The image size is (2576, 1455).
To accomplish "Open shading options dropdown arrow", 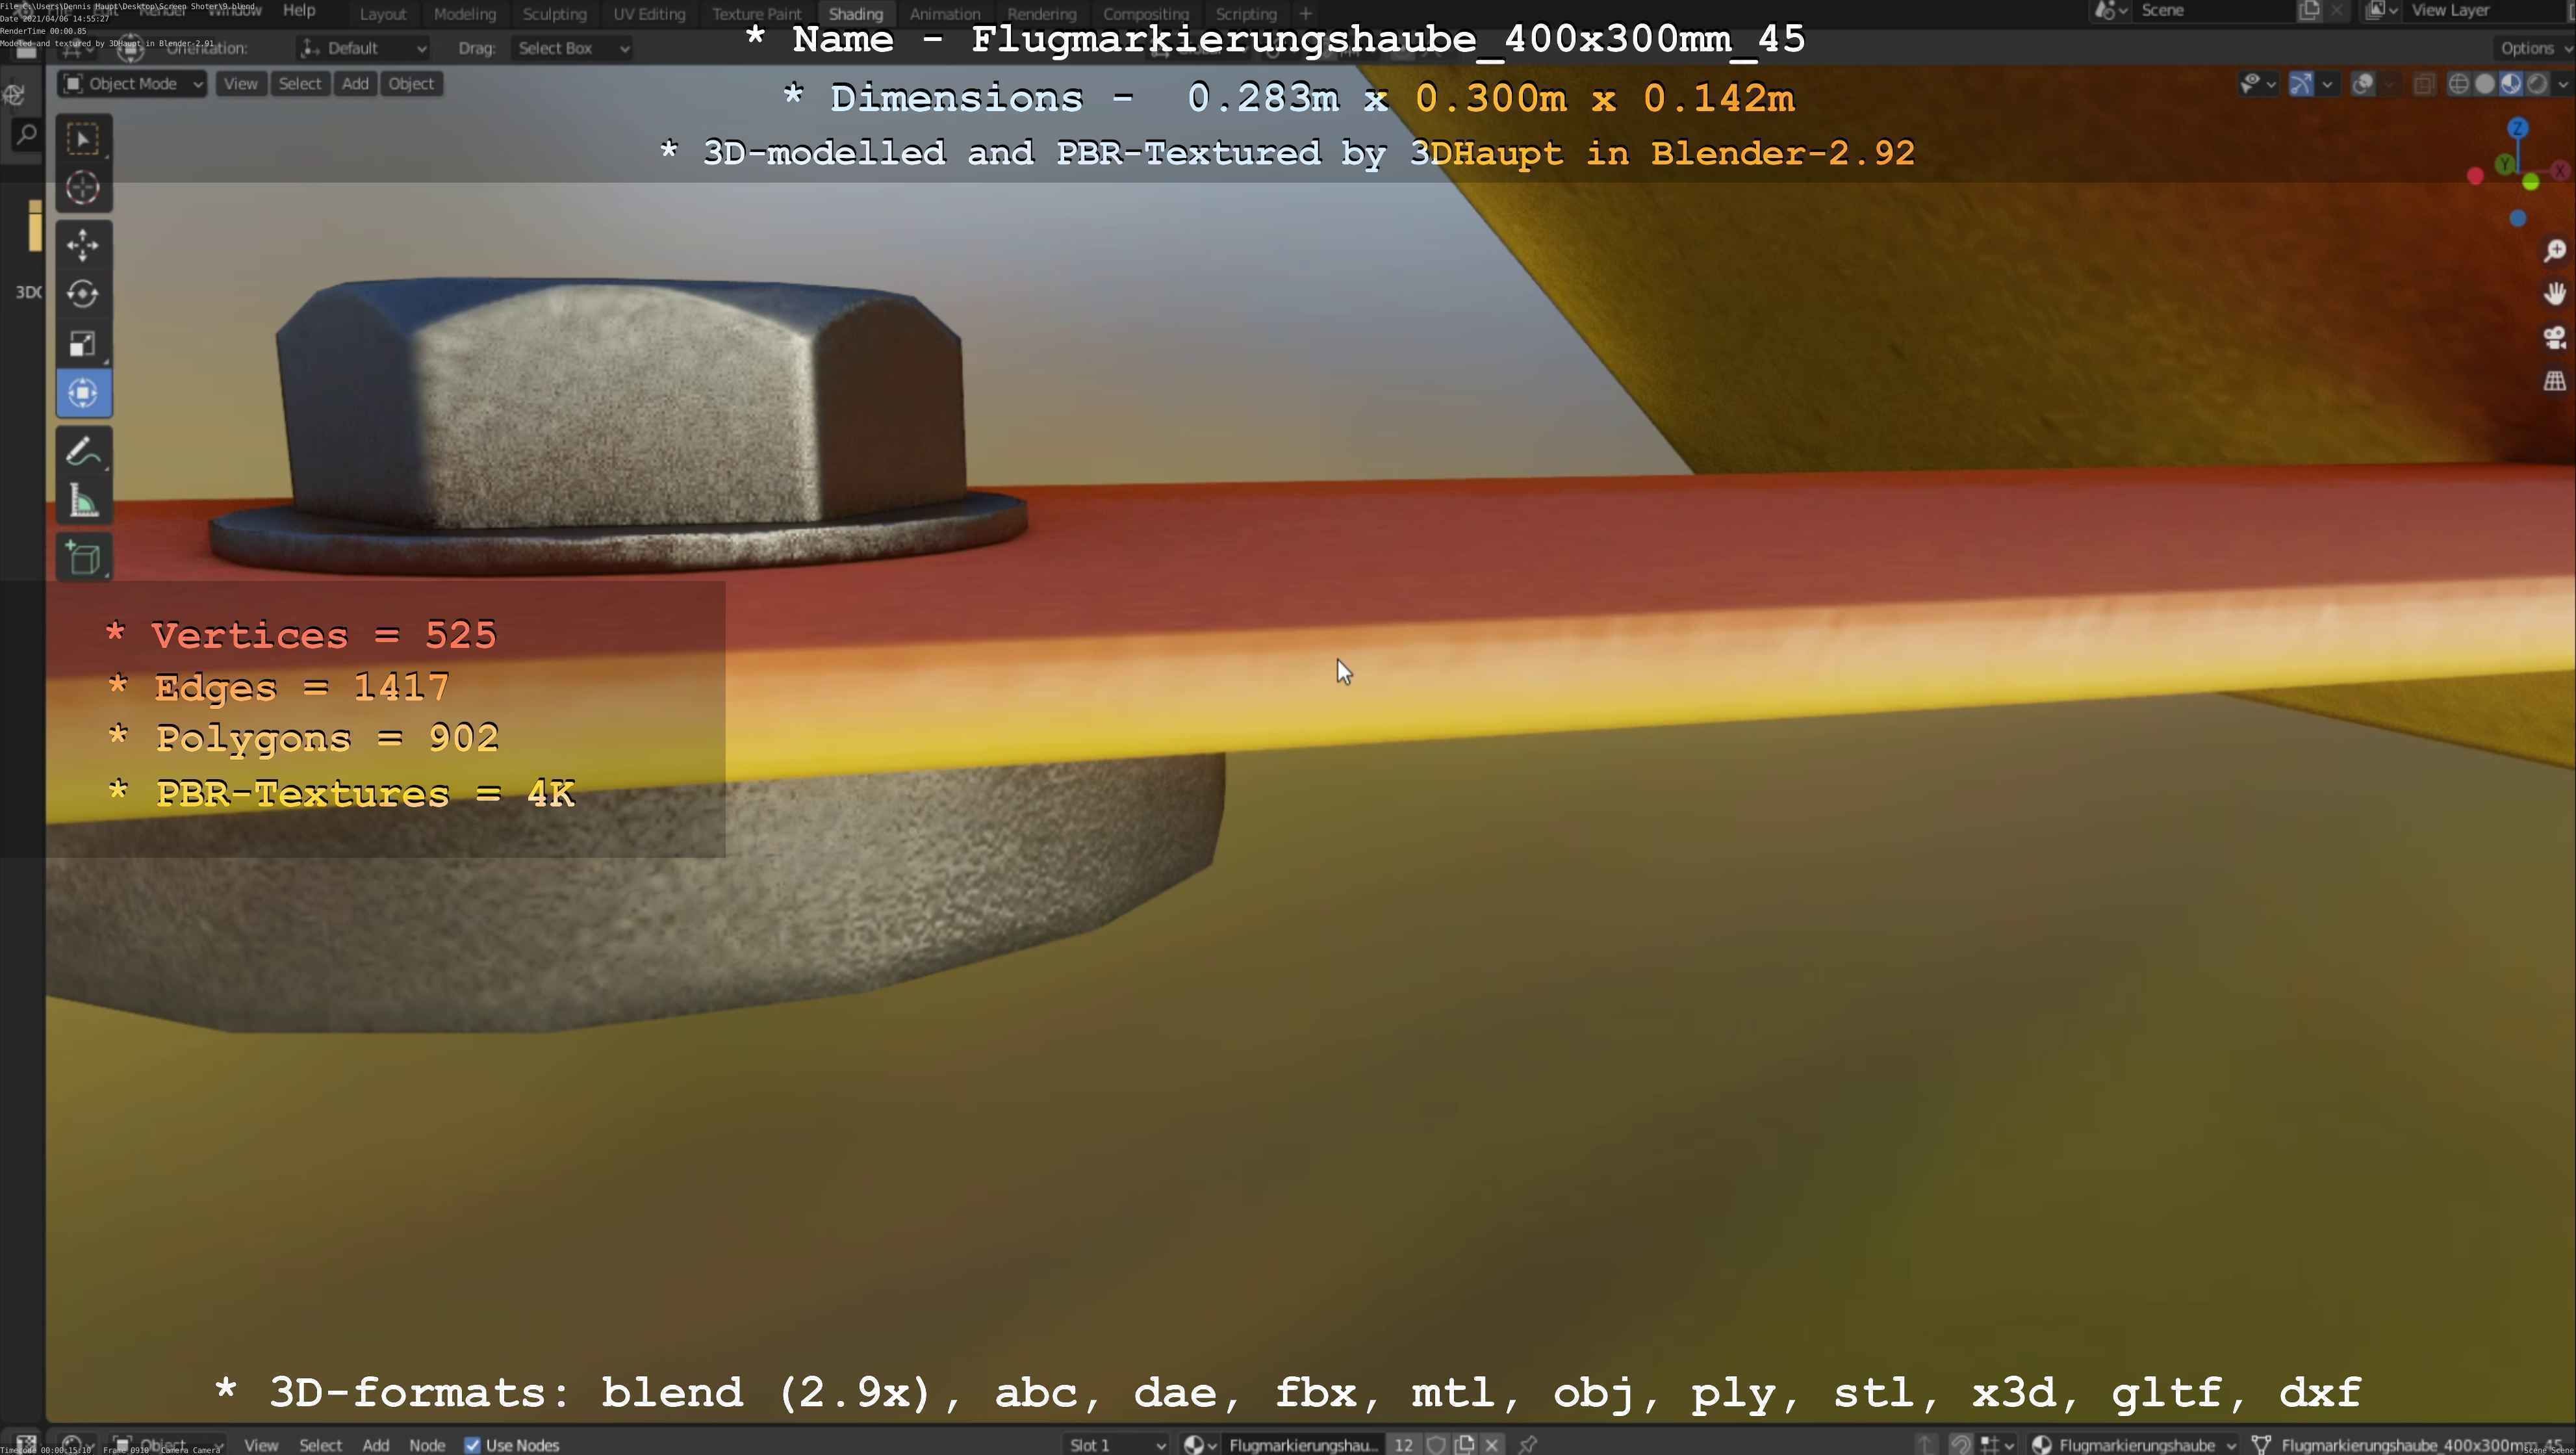I will [x=2563, y=84].
